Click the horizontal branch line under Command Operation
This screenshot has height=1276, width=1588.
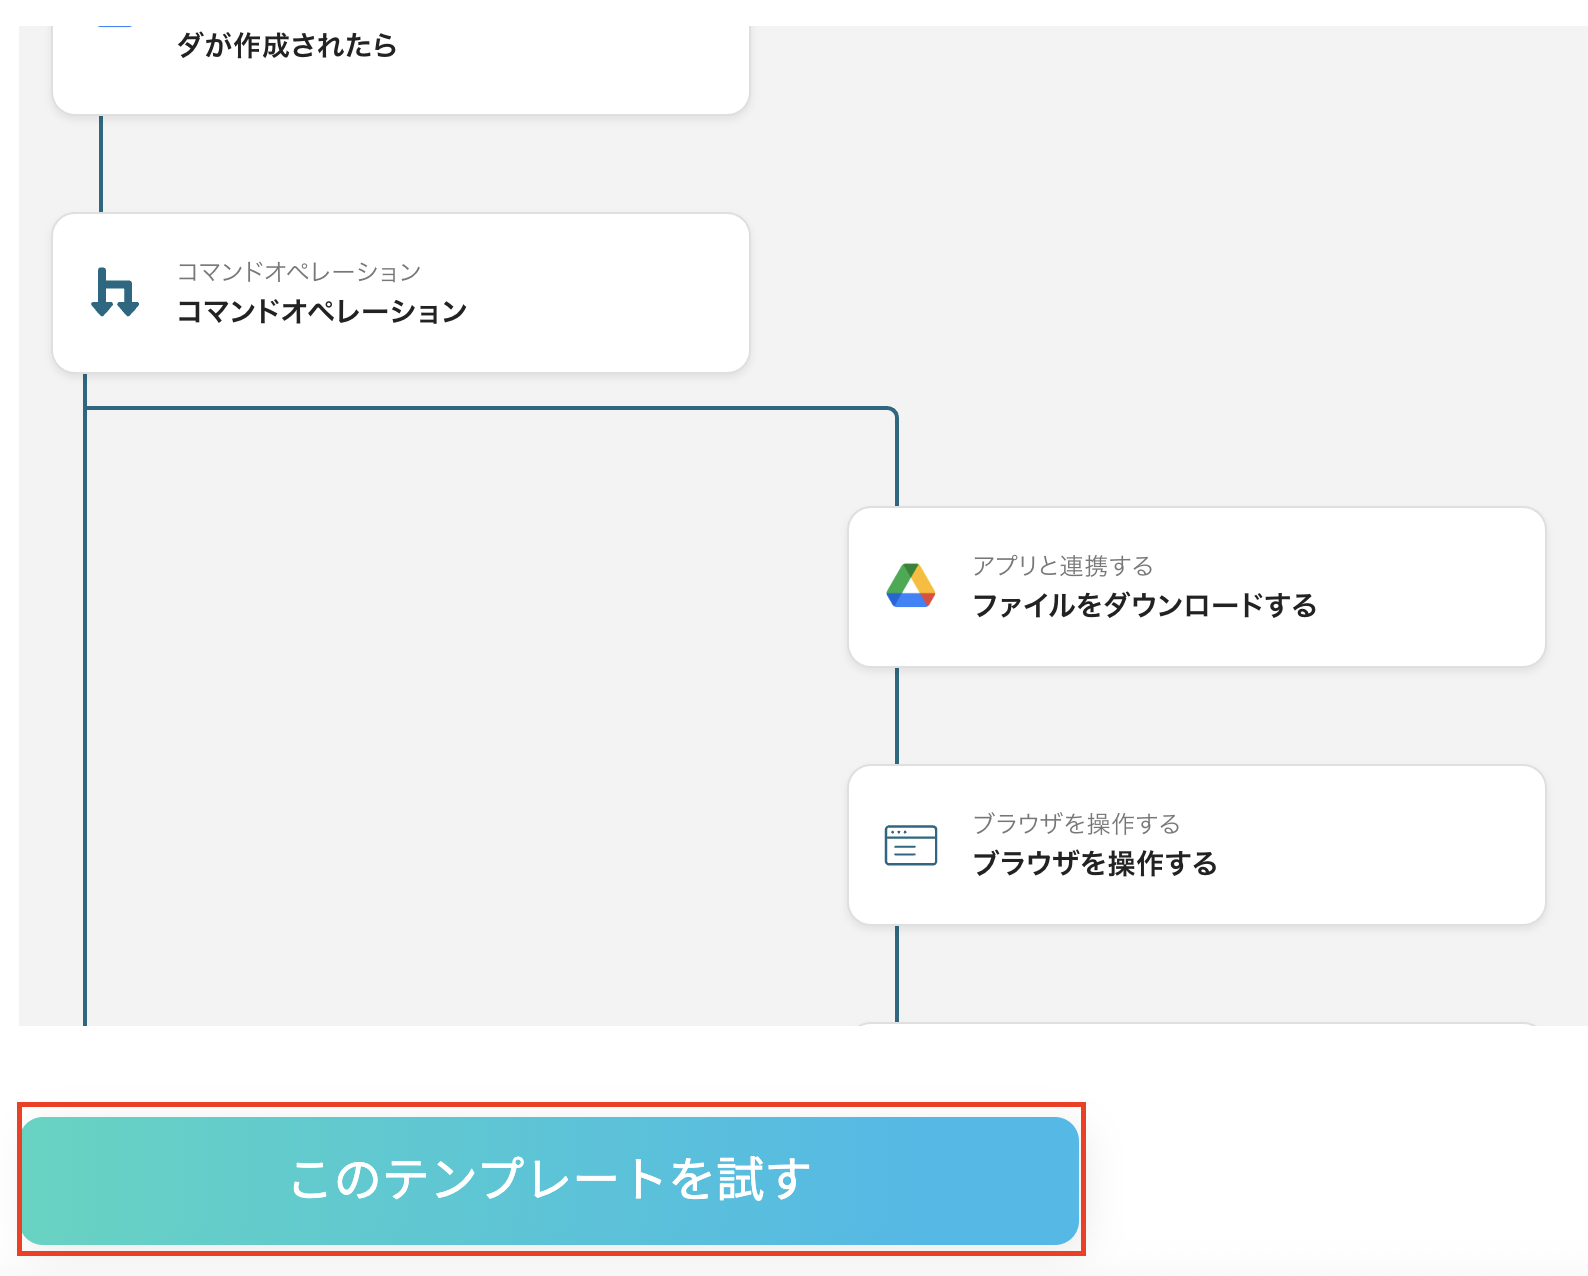(x=490, y=408)
